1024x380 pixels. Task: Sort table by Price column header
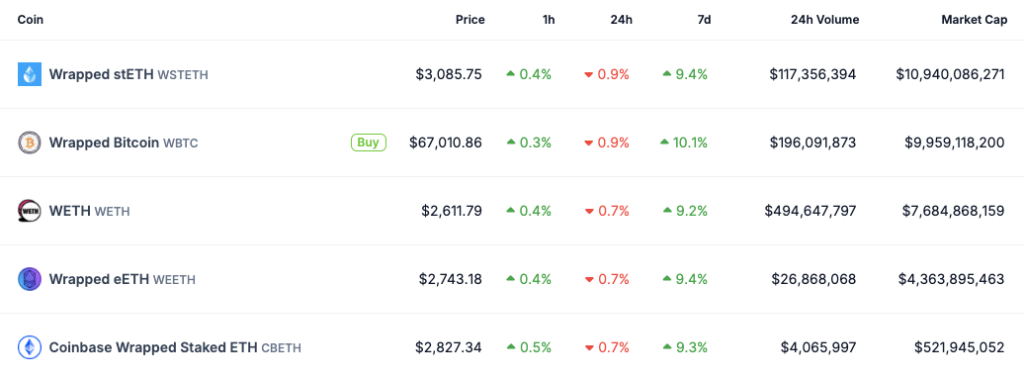(x=470, y=20)
